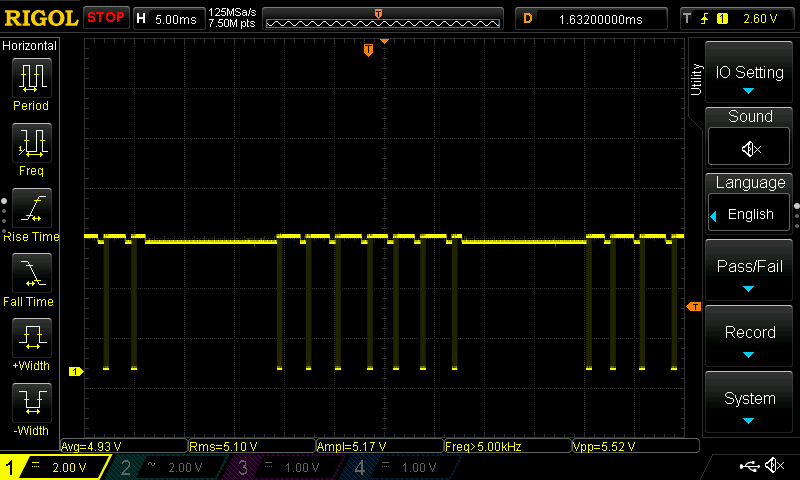Click the USB status icon

[749, 466]
